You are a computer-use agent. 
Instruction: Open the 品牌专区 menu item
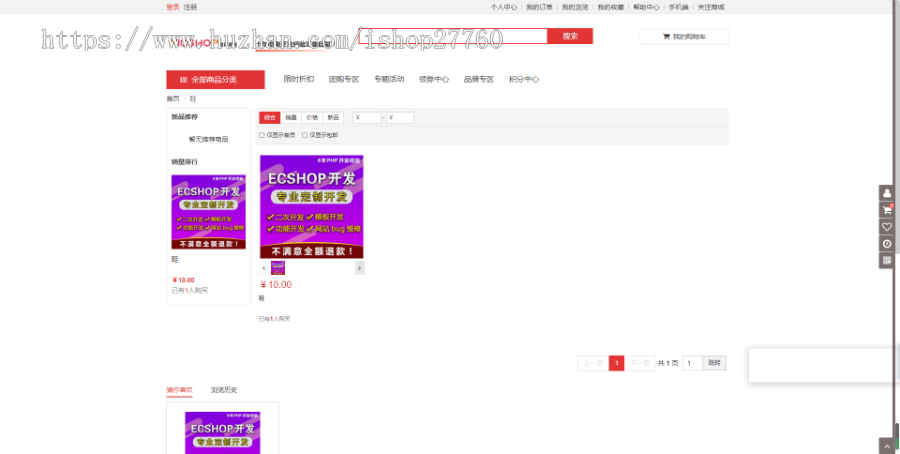[x=479, y=79]
